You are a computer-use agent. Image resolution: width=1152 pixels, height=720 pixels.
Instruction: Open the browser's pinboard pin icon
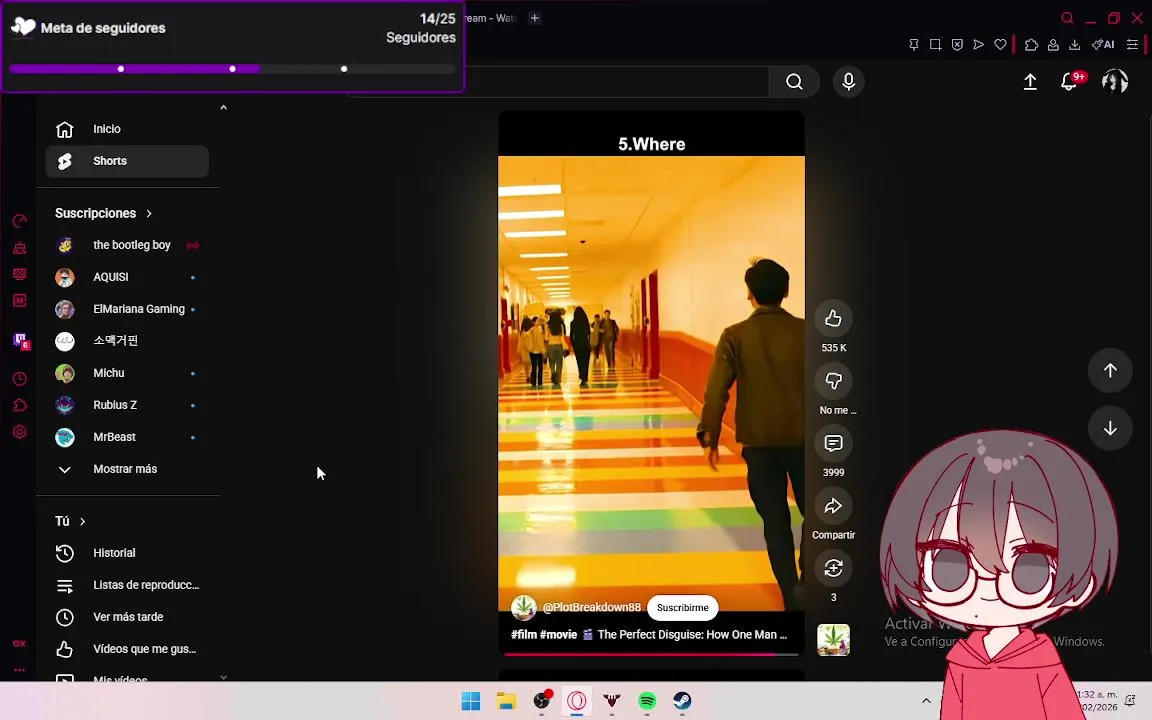pyautogui.click(x=914, y=45)
